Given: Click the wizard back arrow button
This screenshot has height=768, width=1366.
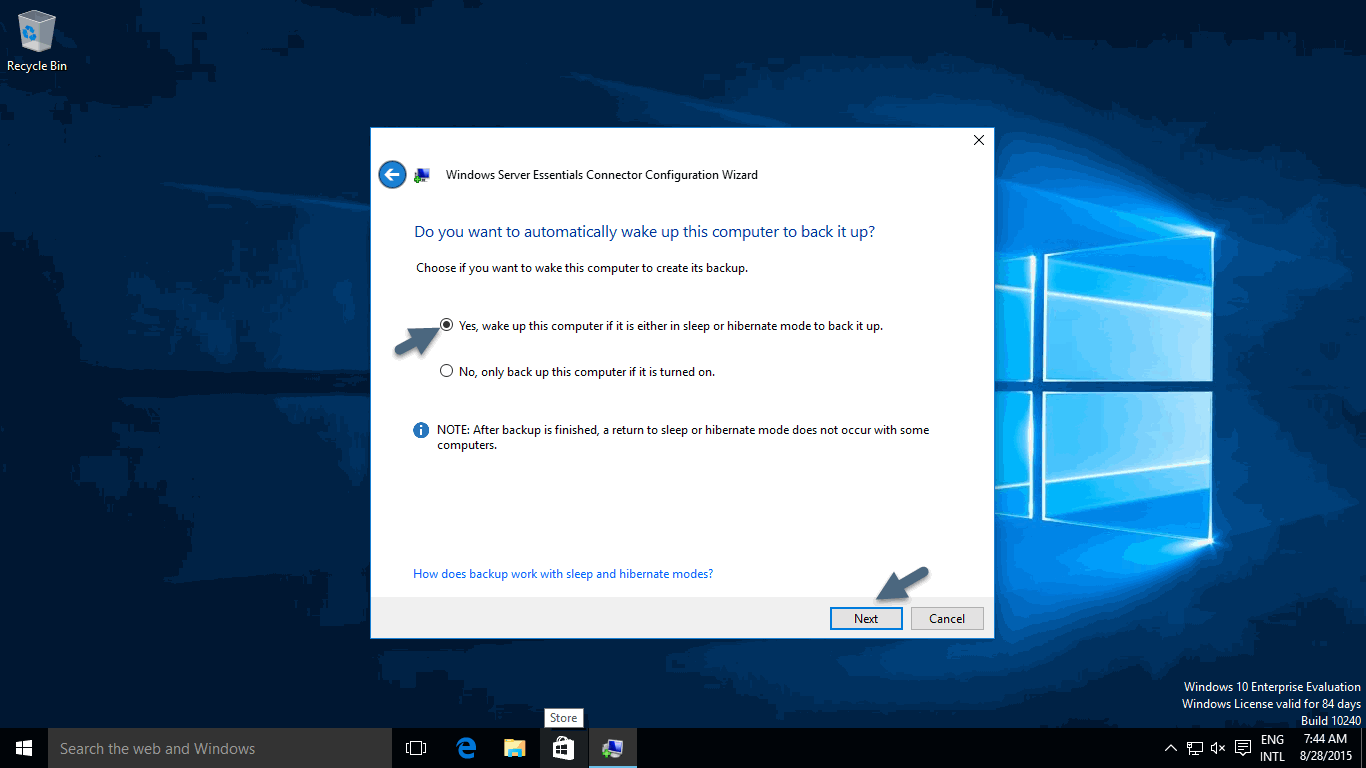Looking at the screenshot, I should point(392,175).
